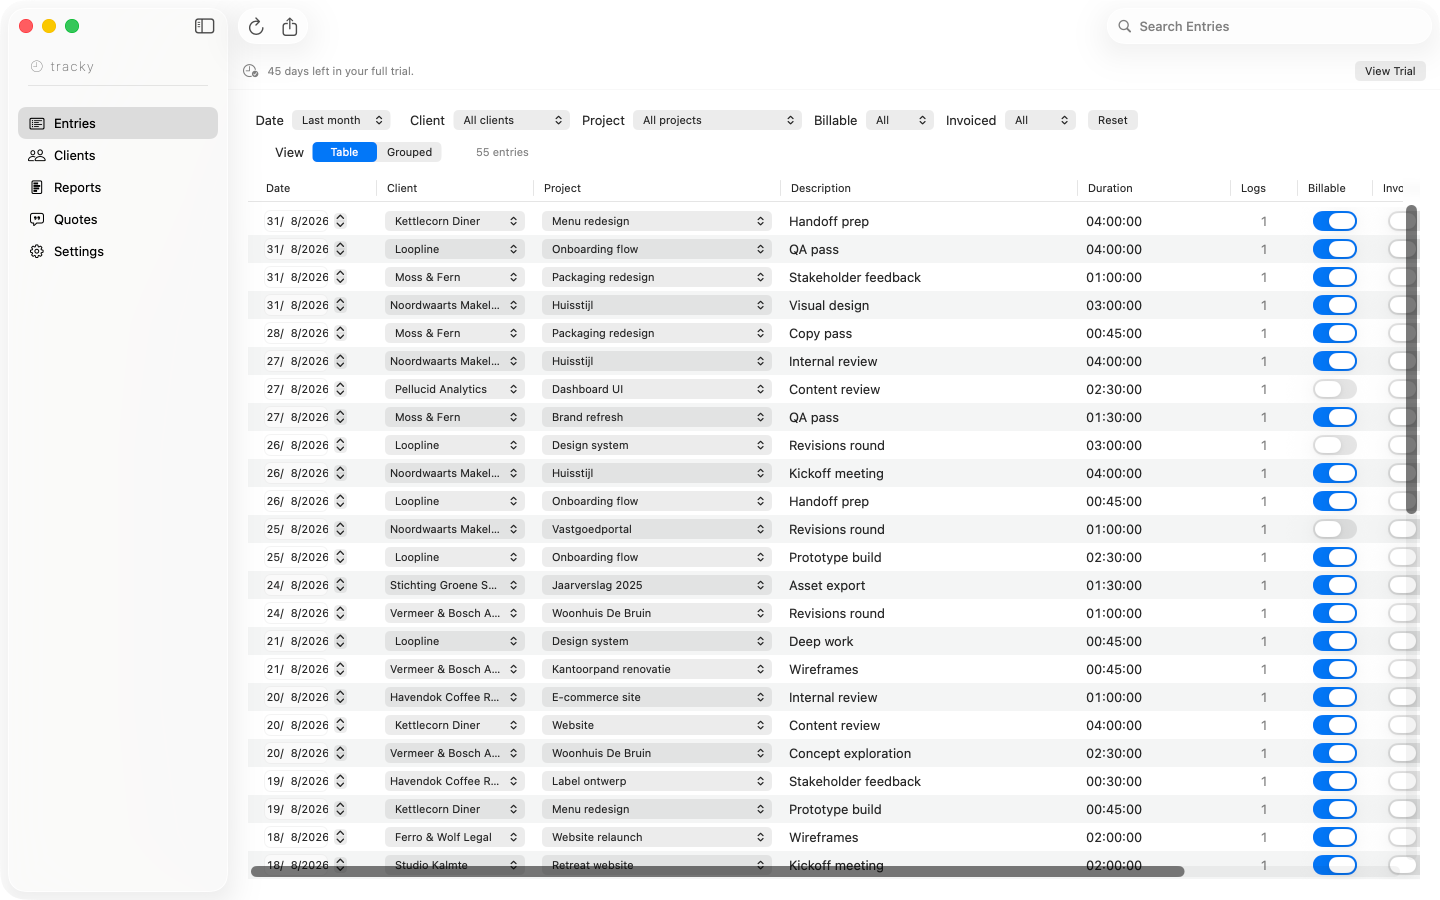Click date stepper in Asset export row
1440x900 pixels.
(340, 586)
